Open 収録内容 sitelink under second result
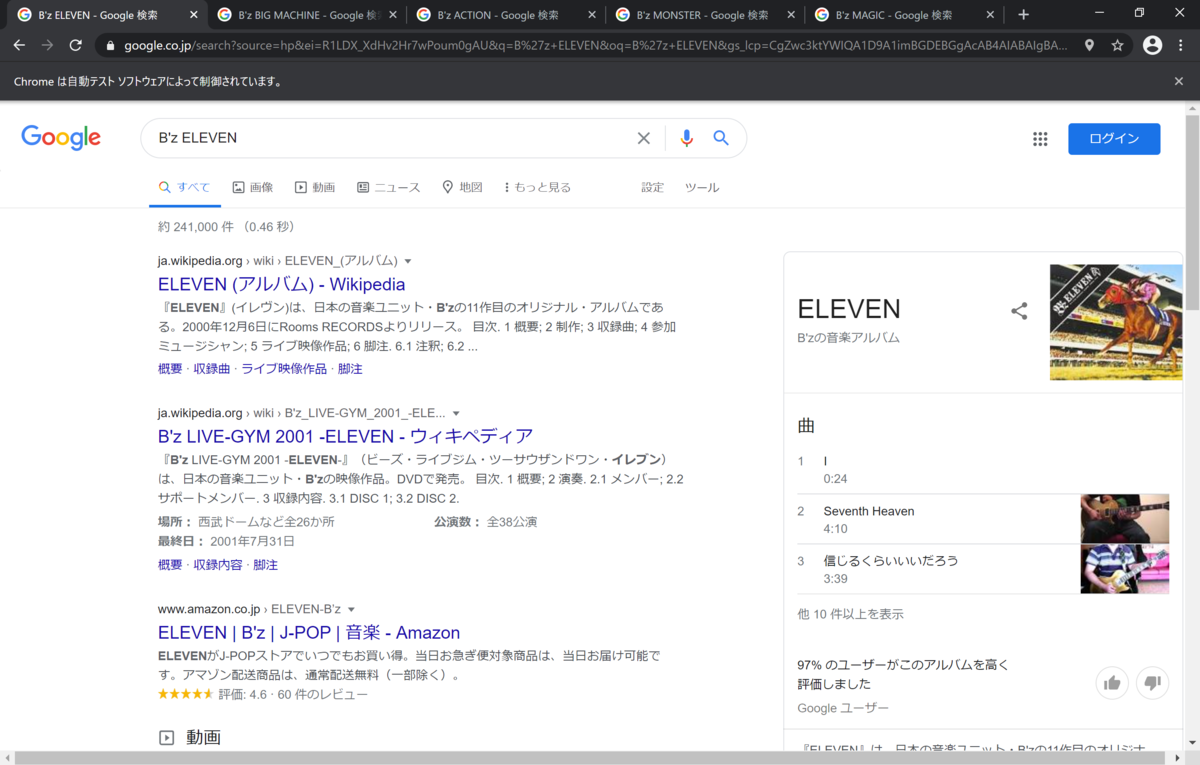 tap(218, 565)
